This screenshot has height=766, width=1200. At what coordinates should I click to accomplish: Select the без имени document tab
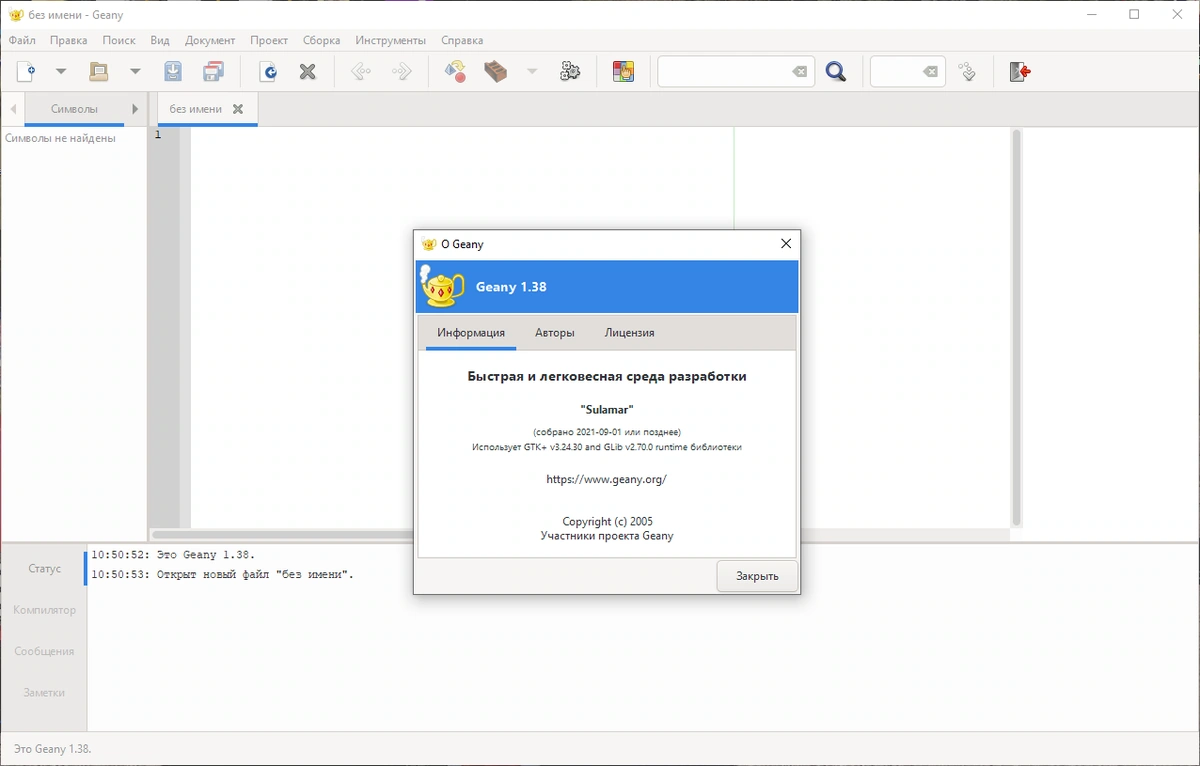(196, 109)
